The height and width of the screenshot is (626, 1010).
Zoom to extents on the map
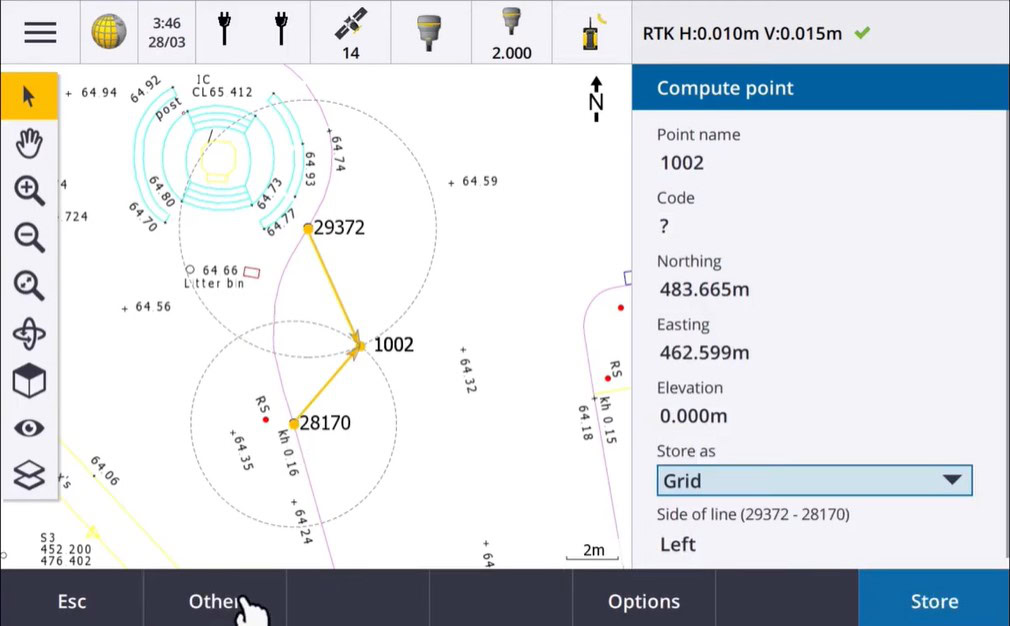29,285
